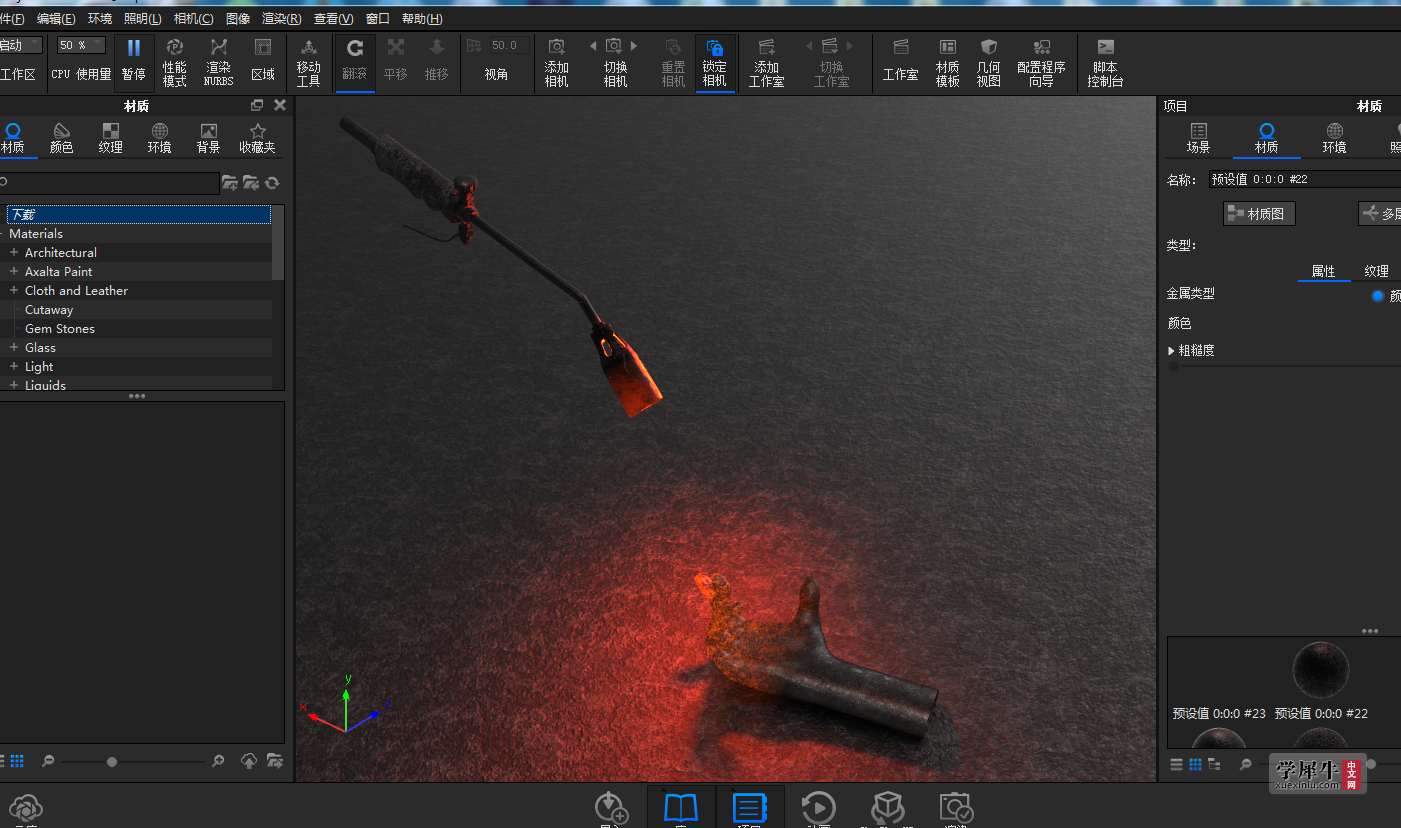Expand the Architectural materials folder
The image size is (1401, 828).
[14, 252]
